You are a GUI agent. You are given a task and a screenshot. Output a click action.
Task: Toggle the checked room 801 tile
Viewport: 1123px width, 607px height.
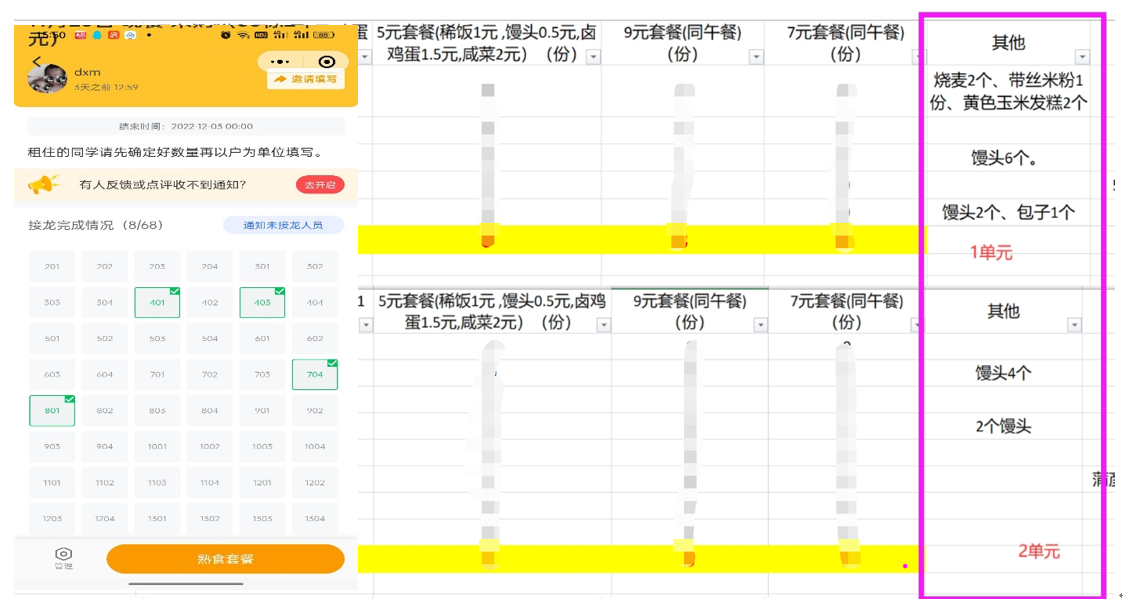[x=52, y=411]
